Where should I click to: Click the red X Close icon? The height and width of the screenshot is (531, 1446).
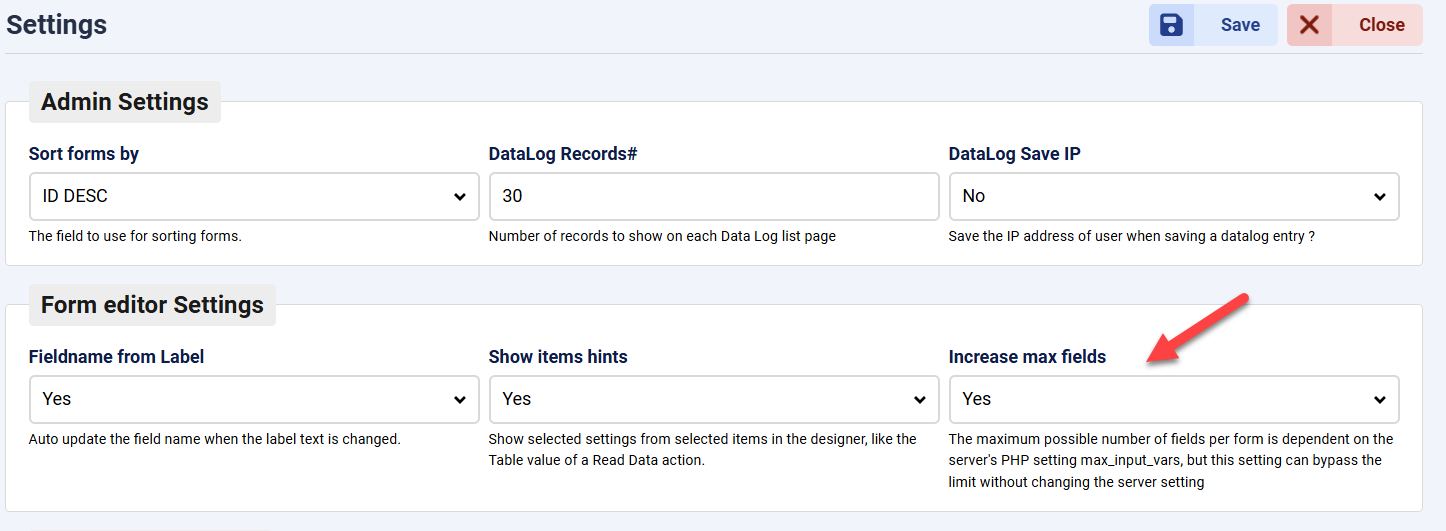(1309, 25)
